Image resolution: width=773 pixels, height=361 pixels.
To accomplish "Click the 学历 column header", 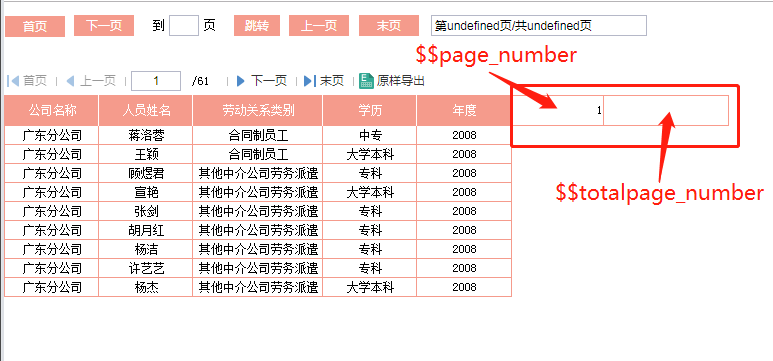I will pyautogui.click(x=370, y=110).
